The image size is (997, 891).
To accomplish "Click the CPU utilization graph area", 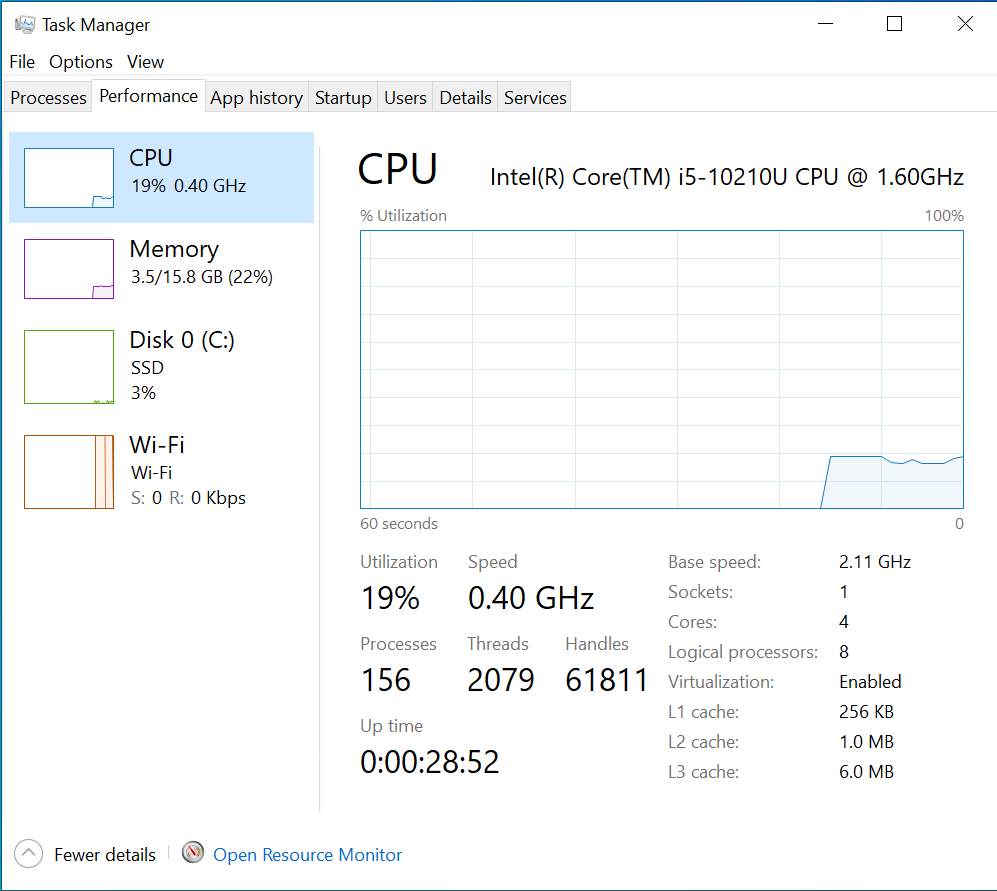I will click(661, 370).
